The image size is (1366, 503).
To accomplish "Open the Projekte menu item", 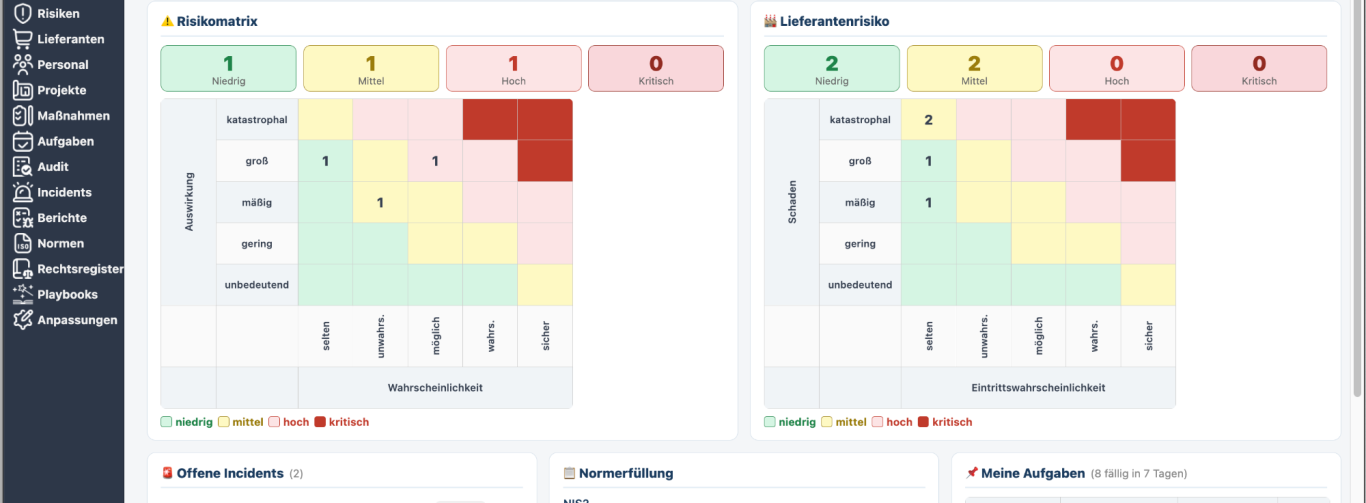I will [x=61, y=90].
